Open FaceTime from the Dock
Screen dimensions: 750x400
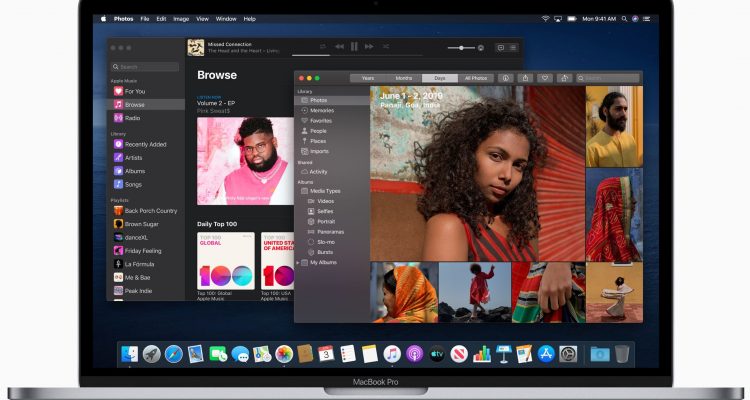(218, 354)
